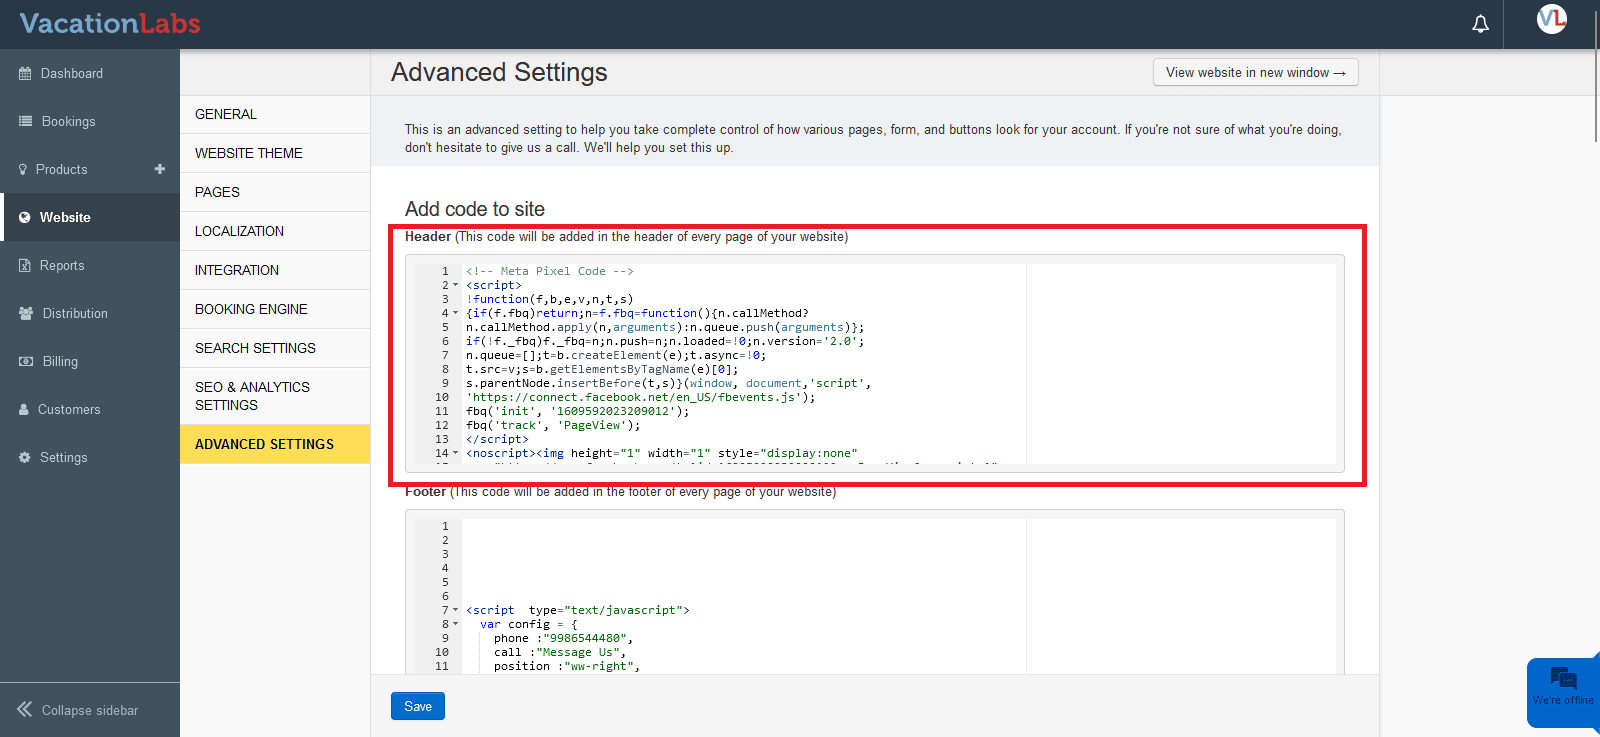Screen dimensions: 1600x737
Task: Click the VacationLabs logo
Action: 110,24
